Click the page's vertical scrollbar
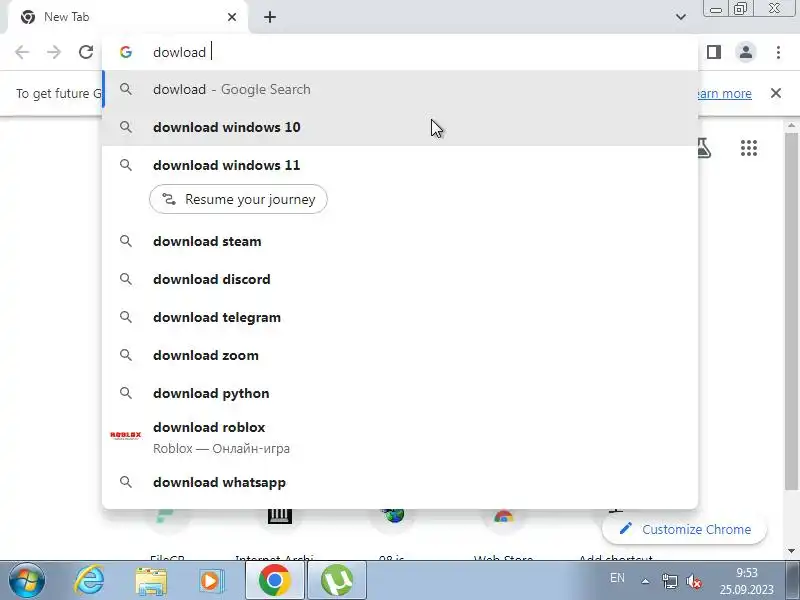Screen dimensions: 800x600 pos(791,311)
